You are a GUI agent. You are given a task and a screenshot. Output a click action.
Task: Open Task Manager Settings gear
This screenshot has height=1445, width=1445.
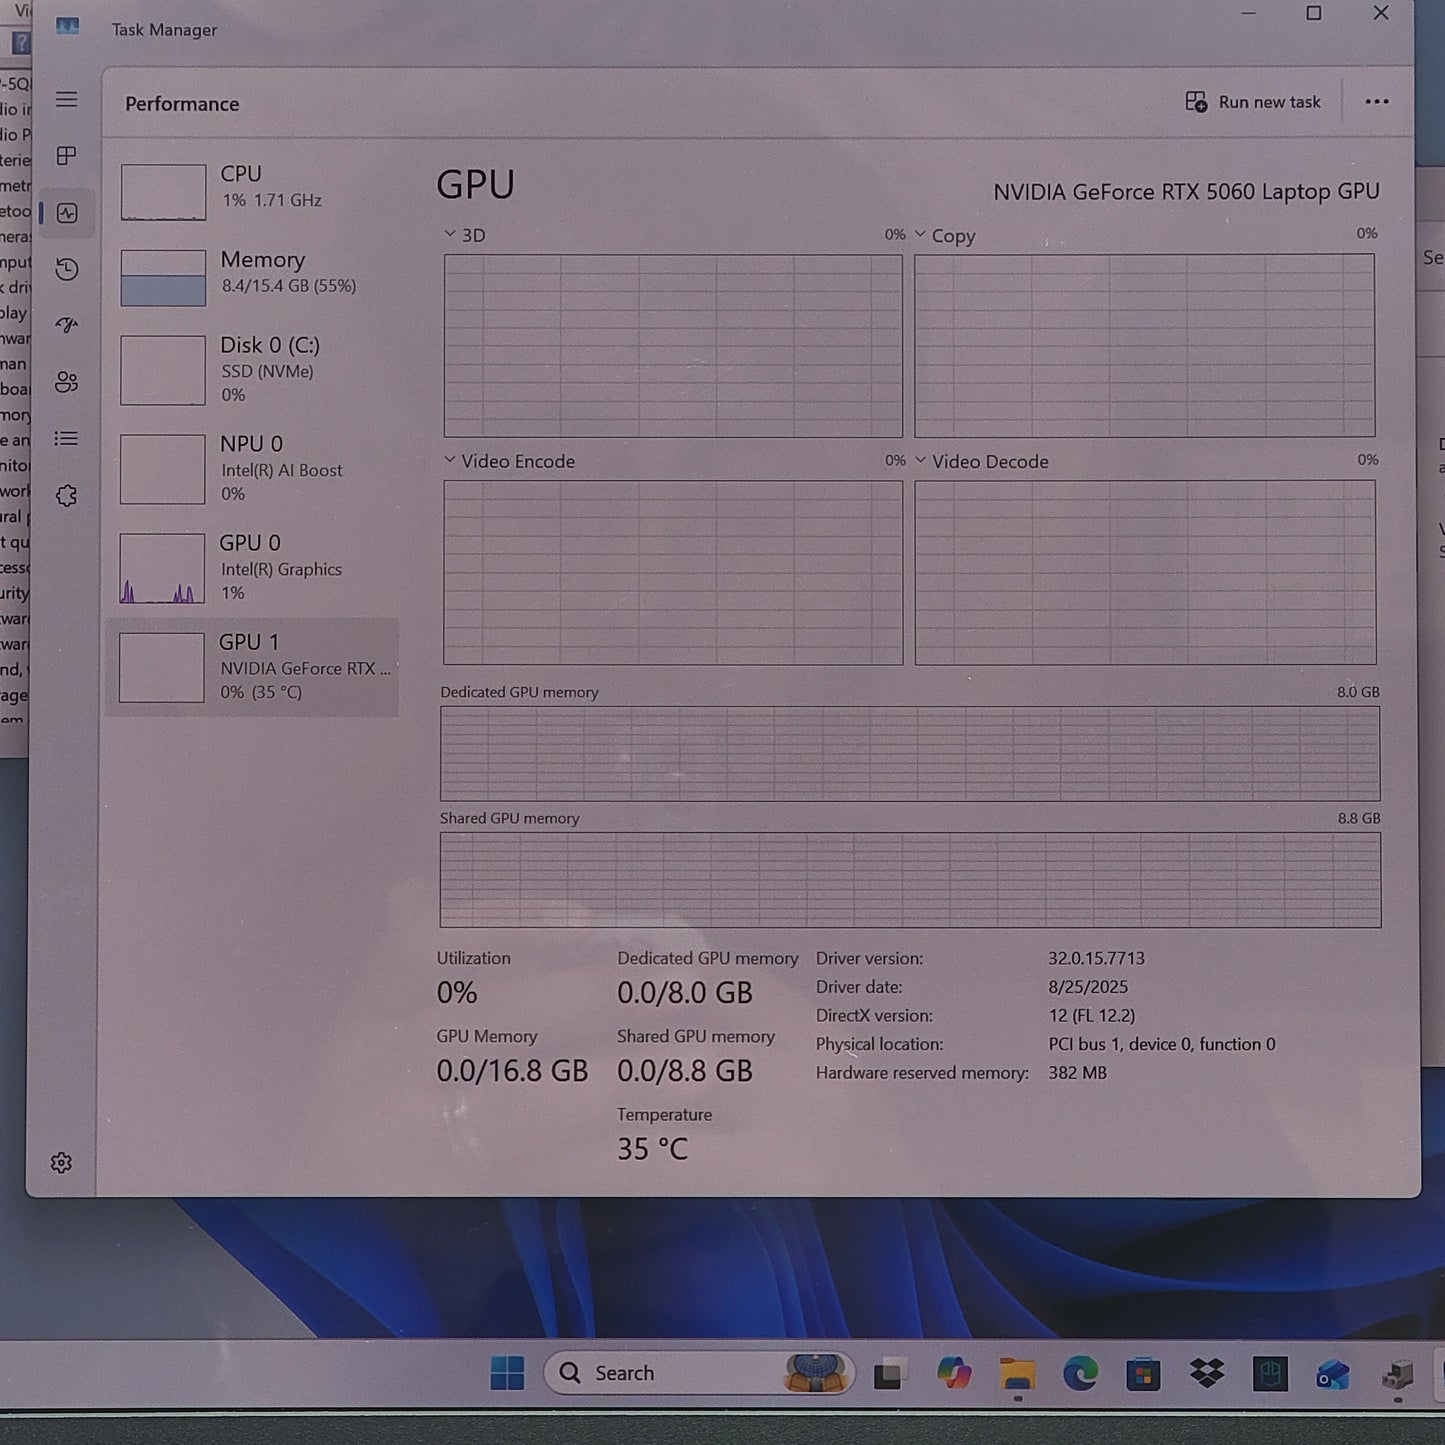[61, 1163]
